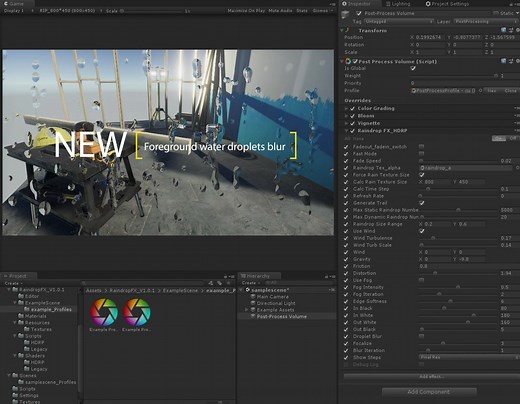Toggle the Force Rain Texture Size value checkbox
Image resolution: width=520 pixels, height=404 pixels.
[422, 175]
